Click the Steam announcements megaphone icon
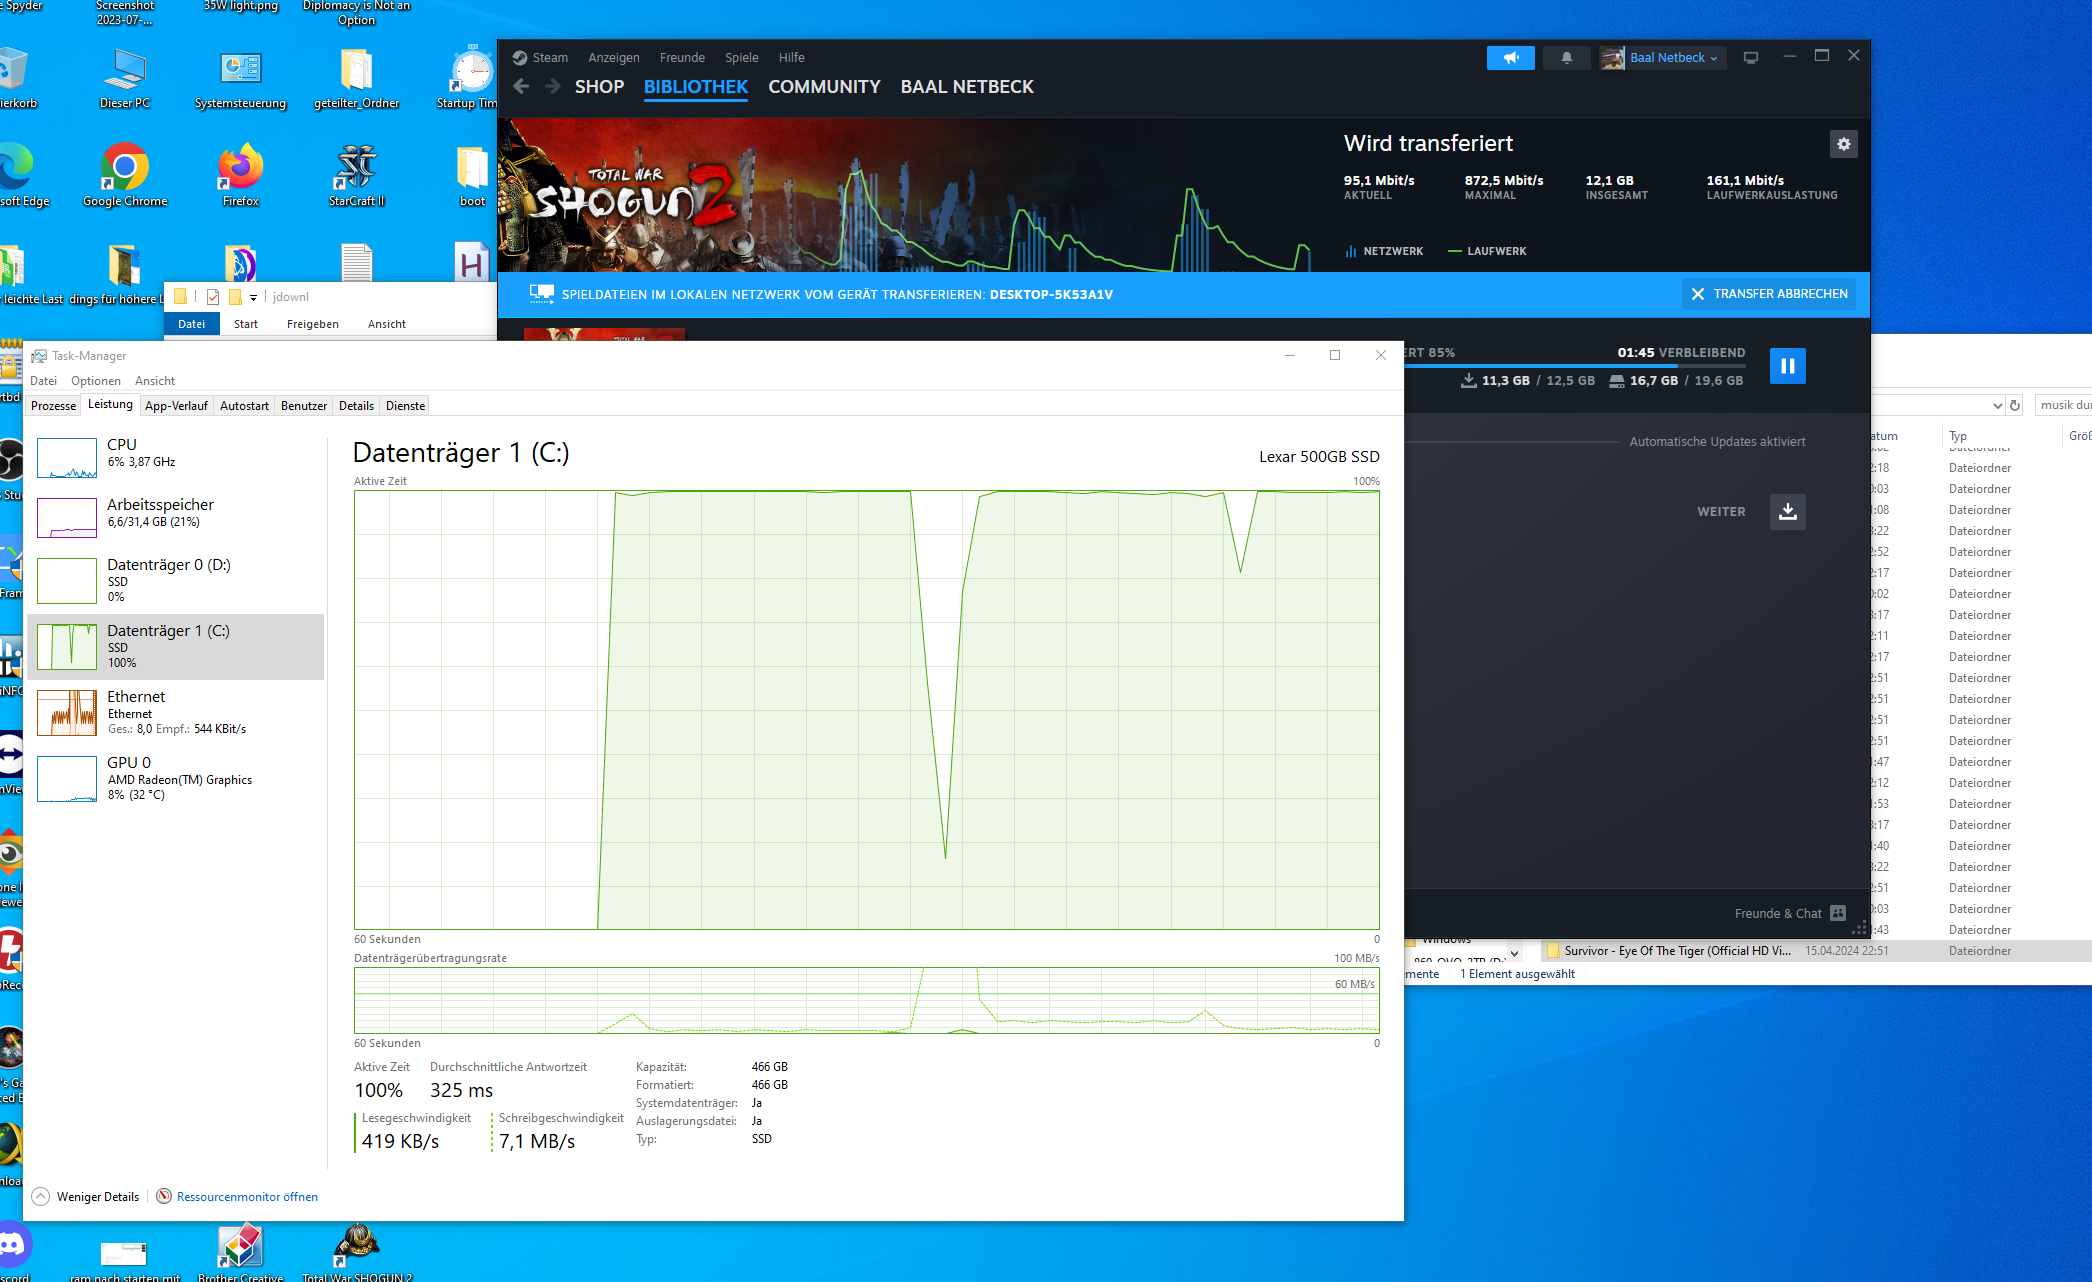The height and width of the screenshot is (1282, 2092). click(1510, 58)
